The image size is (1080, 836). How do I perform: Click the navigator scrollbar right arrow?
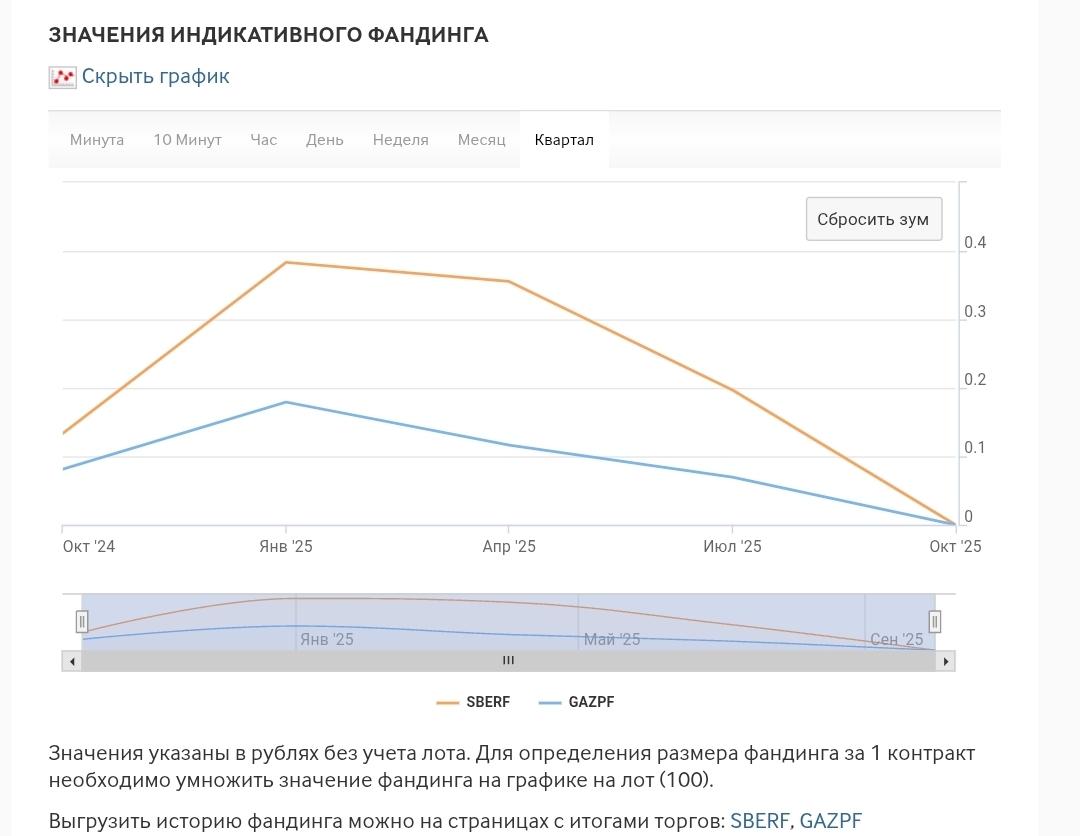tap(946, 661)
